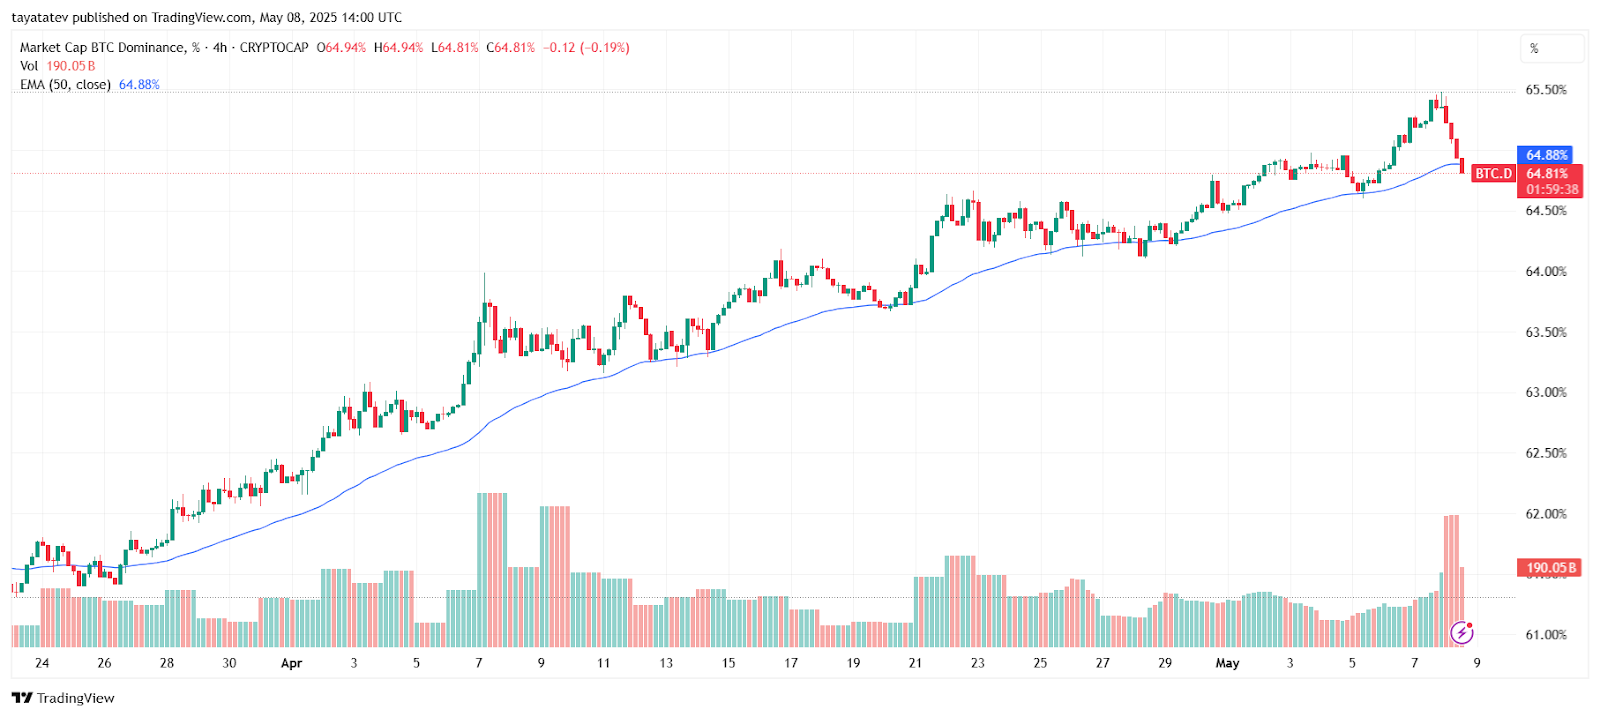Select the Market Cap BTC Dominance legend title
The height and width of the screenshot is (717, 1600).
pyautogui.click(x=102, y=47)
